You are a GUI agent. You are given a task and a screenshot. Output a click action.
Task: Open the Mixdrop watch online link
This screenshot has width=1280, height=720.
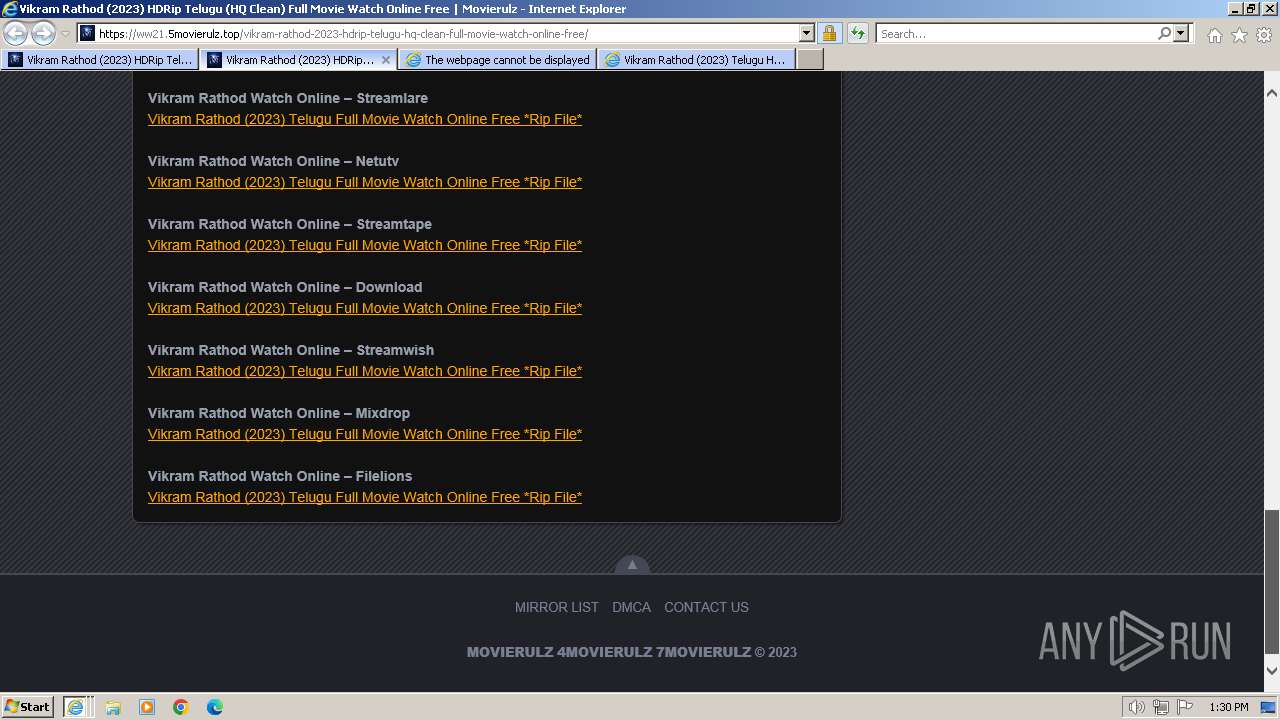tap(365, 434)
